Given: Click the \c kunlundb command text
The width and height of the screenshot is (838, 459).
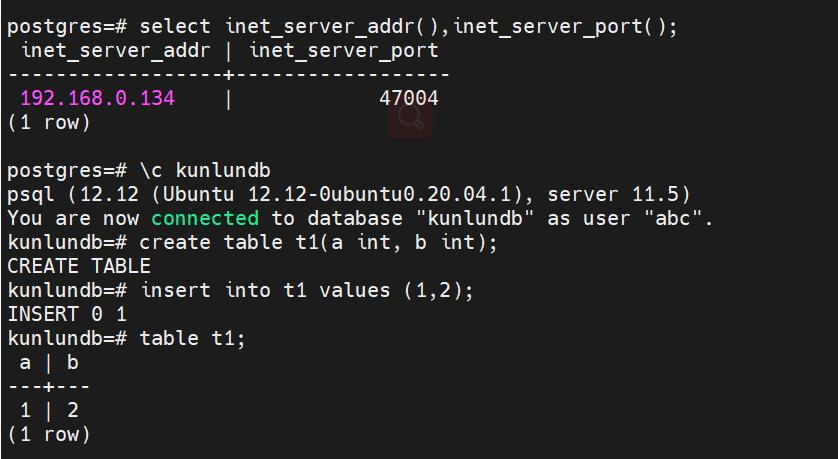Looking at the screenshot, I should 205,170.
